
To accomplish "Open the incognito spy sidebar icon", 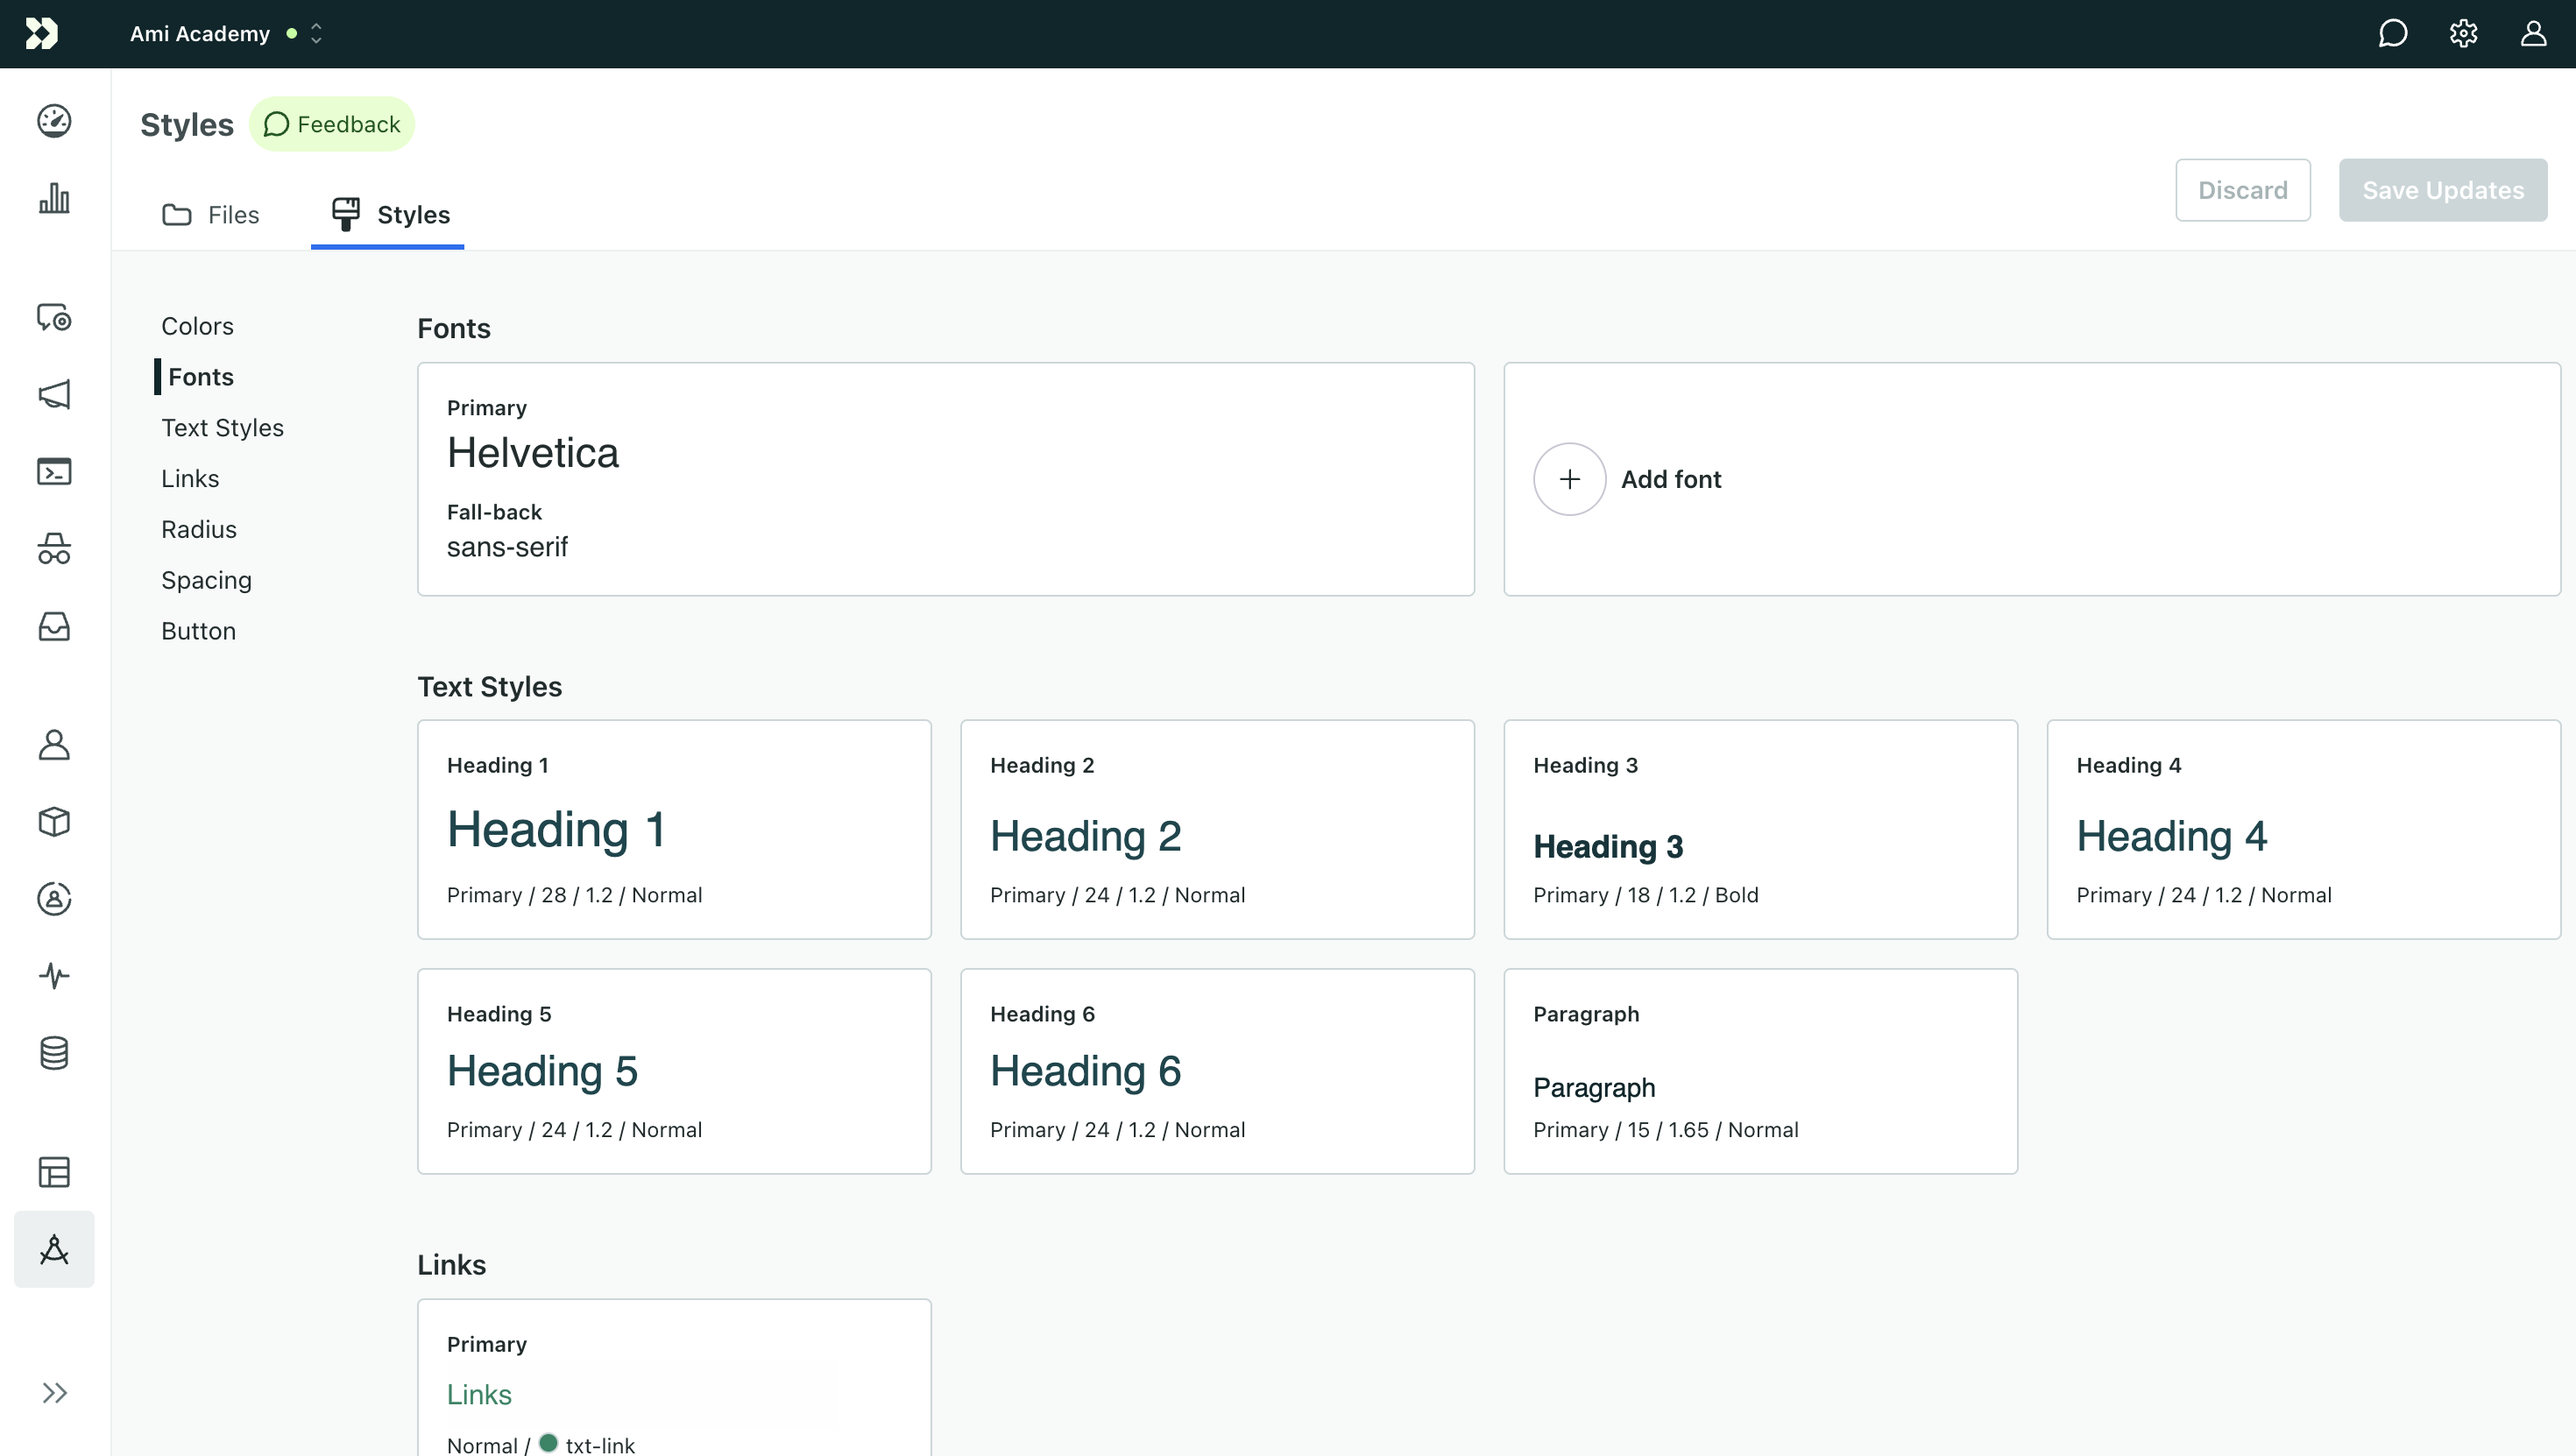I will [x=54, y=548].
